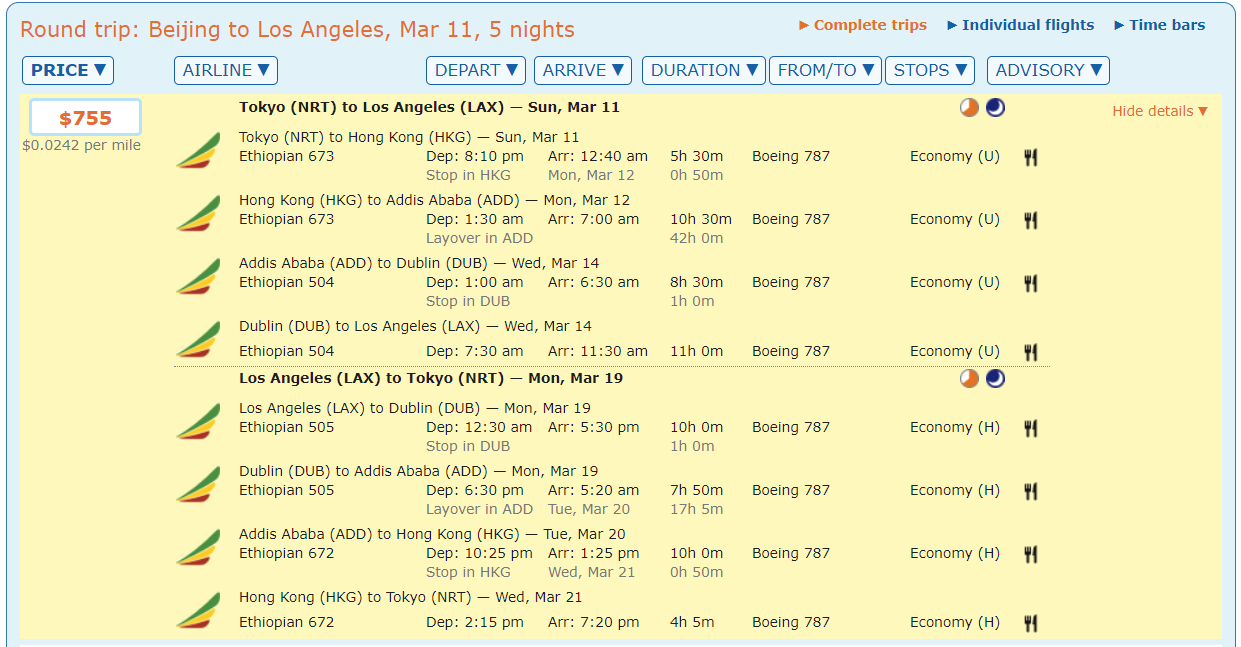Open the FROM/TO filter dropdown
Viewport: 1241px width, 647px height.
[825, 70]
